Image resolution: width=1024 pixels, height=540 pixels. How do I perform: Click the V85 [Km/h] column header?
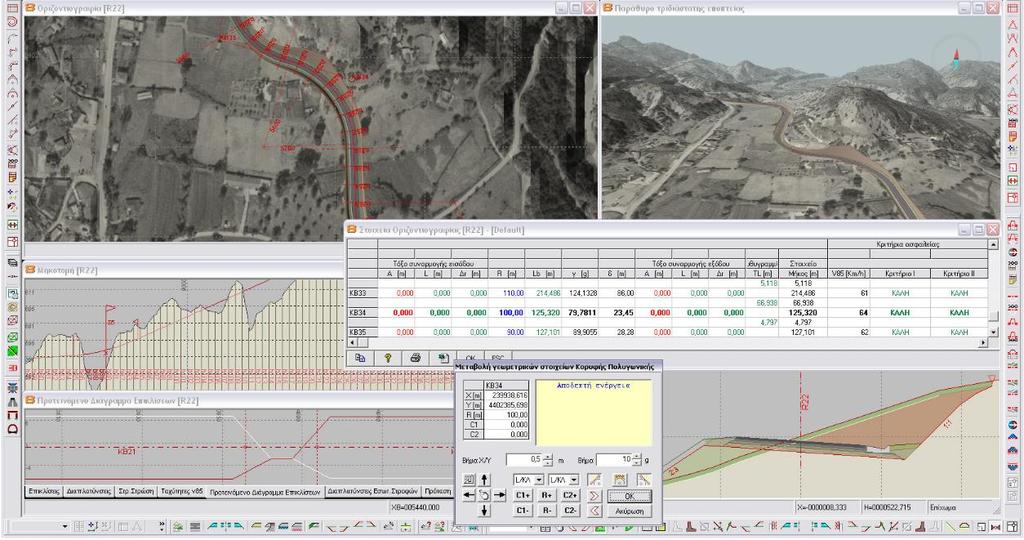tap(848, 274)
